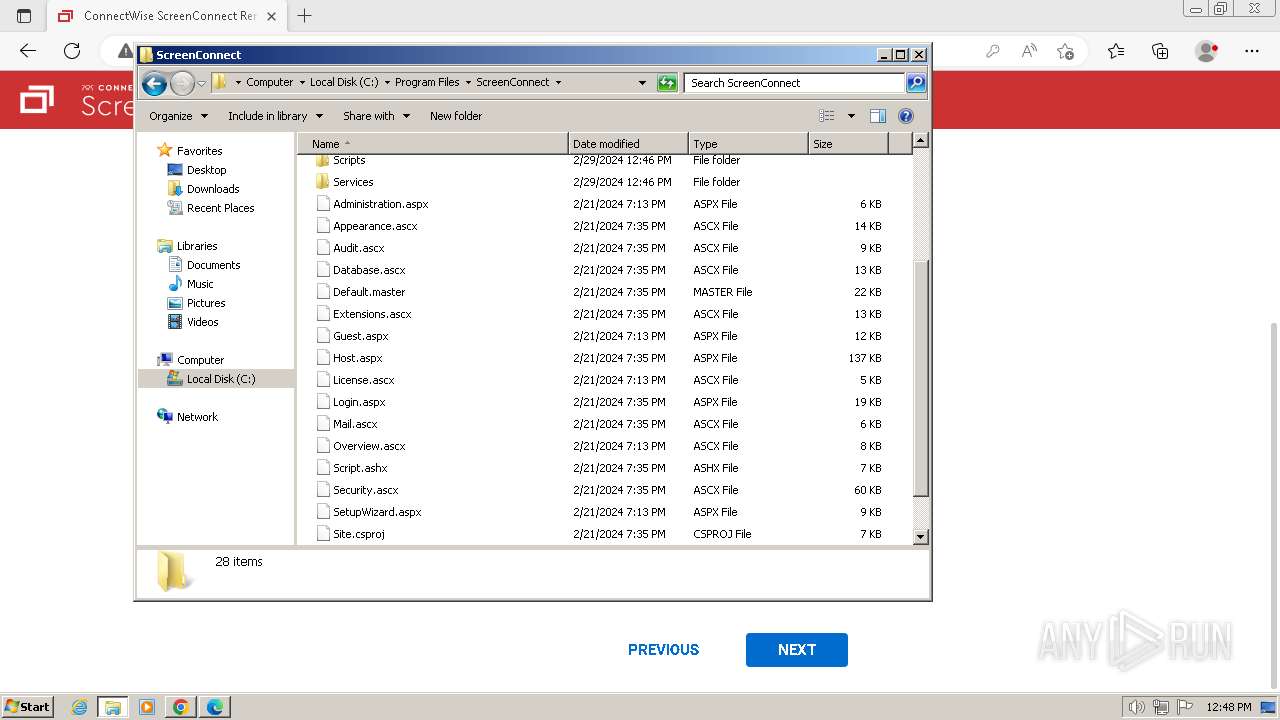Image resolution: width=1280 pixels, height=720 pixels.
Task: Select Host.aspx file
Action: click(357, 358)
